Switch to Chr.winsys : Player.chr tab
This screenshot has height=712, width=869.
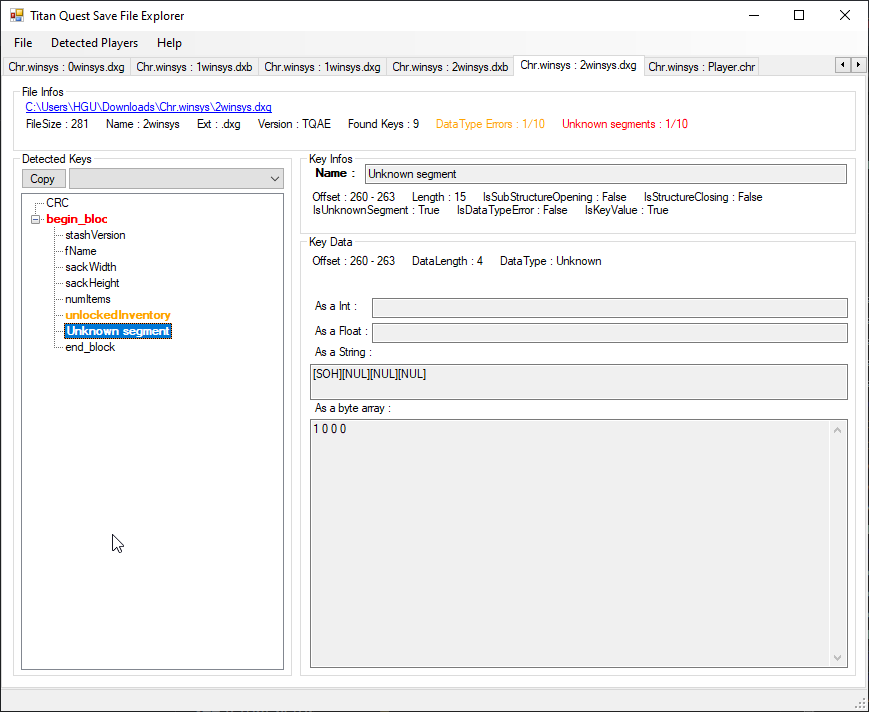(701, 67)
